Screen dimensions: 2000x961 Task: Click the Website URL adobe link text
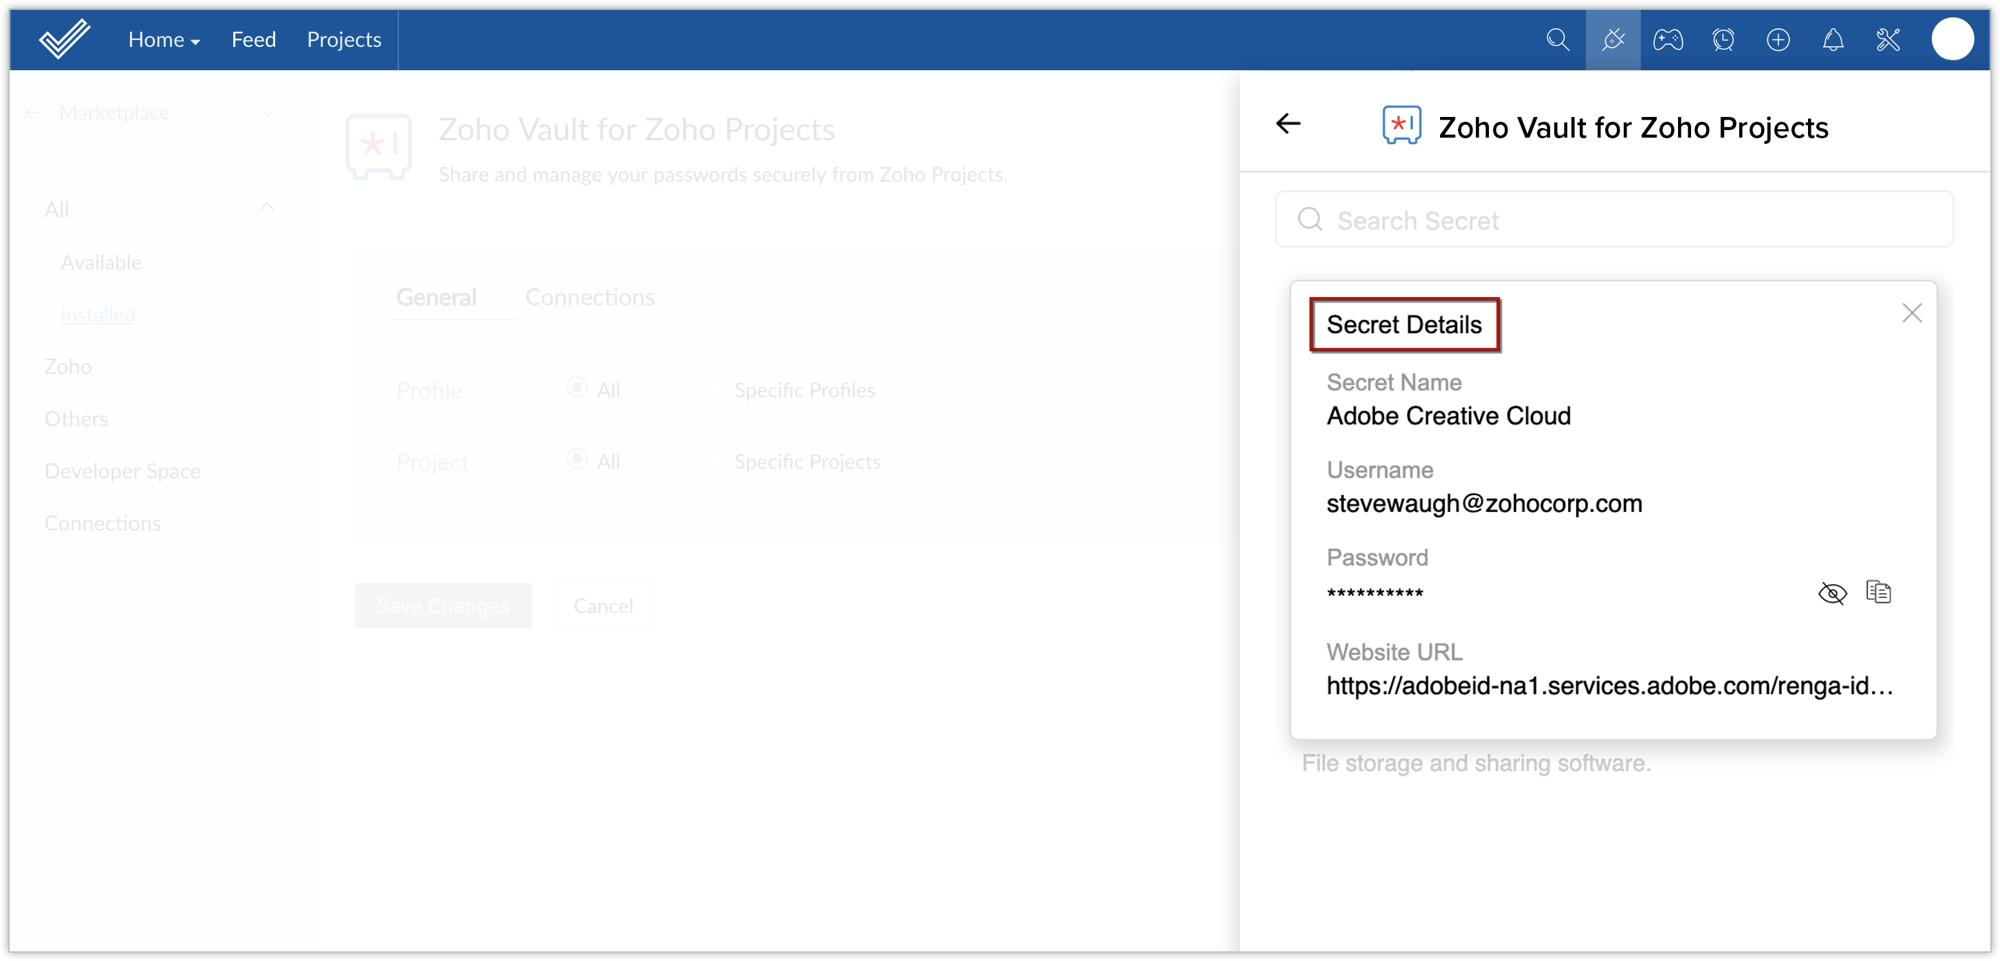1609,686
